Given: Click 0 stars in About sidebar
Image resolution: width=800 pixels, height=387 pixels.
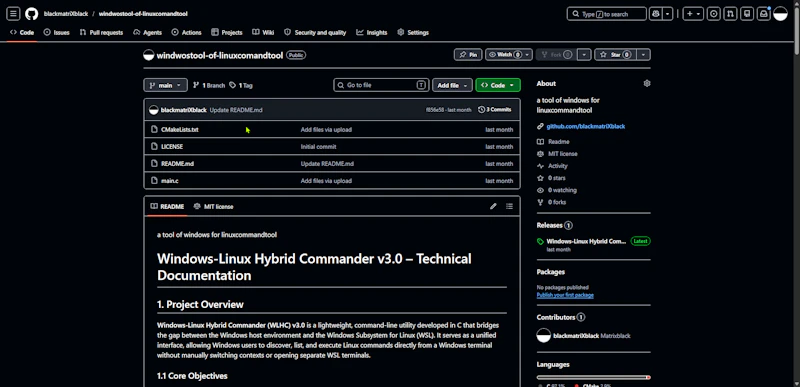Looking at the screenshot, I should (556, 178).
